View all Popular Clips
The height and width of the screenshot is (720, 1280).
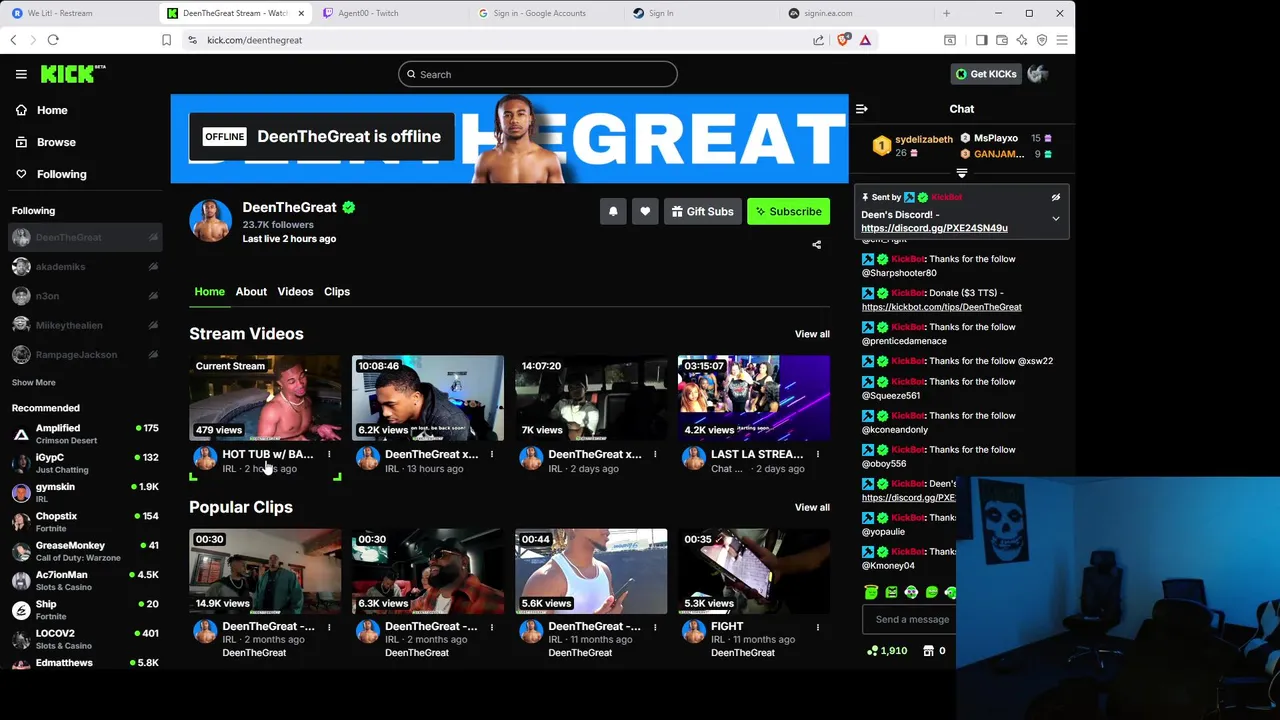[812, 507]
